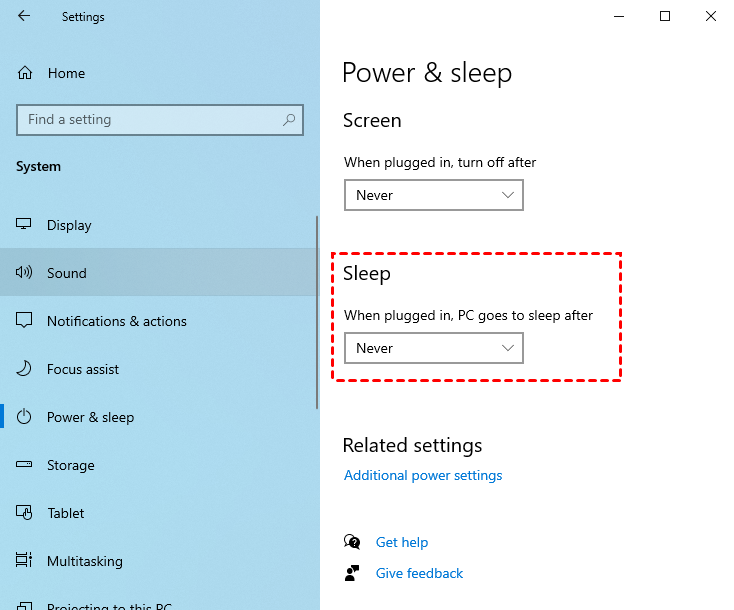Click the Focus assist moon icon
734x610 pixels.
coord(24,369)
